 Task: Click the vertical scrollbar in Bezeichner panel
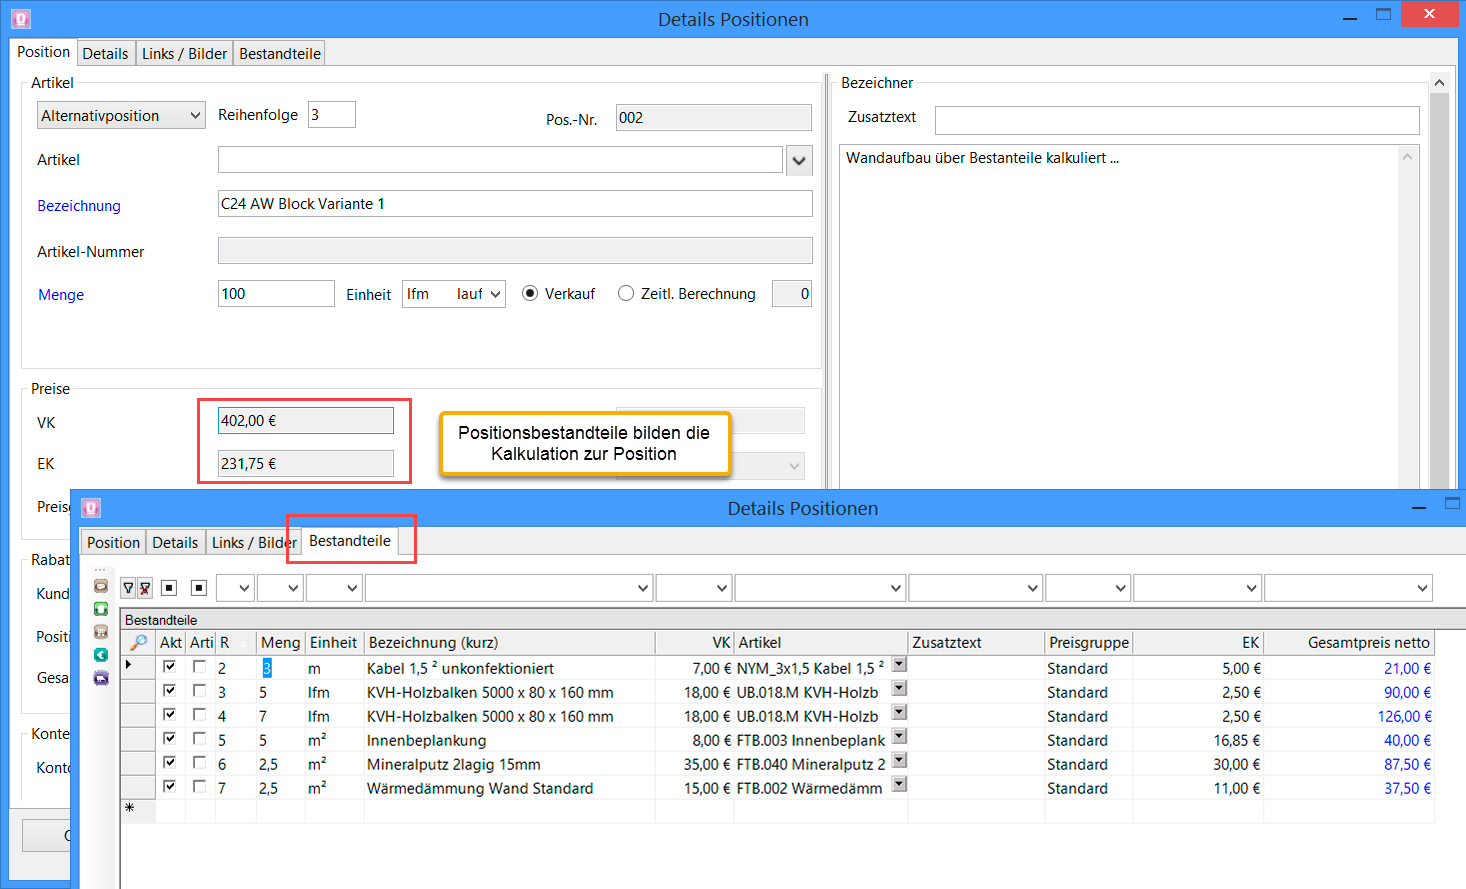(1439, 280)
